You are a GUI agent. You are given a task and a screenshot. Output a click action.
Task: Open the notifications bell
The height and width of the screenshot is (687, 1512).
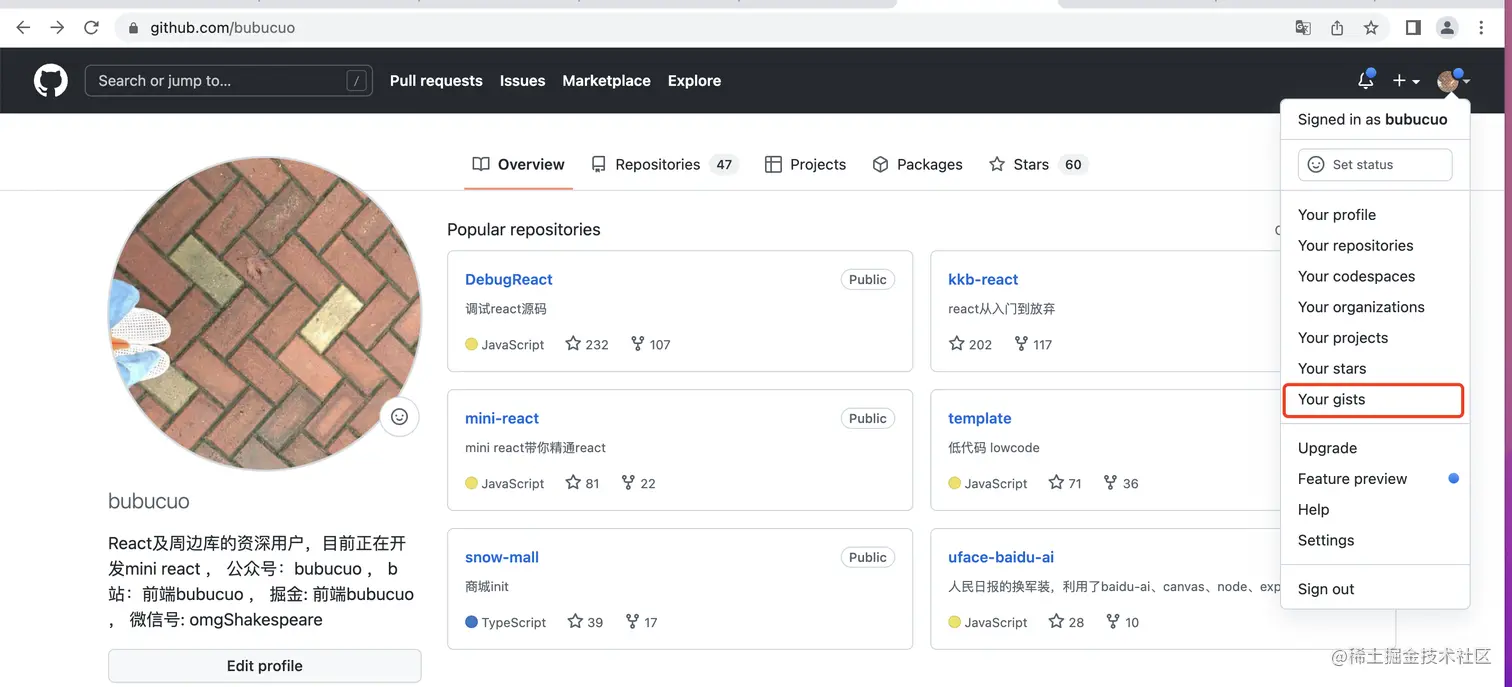pos(1365,81)
